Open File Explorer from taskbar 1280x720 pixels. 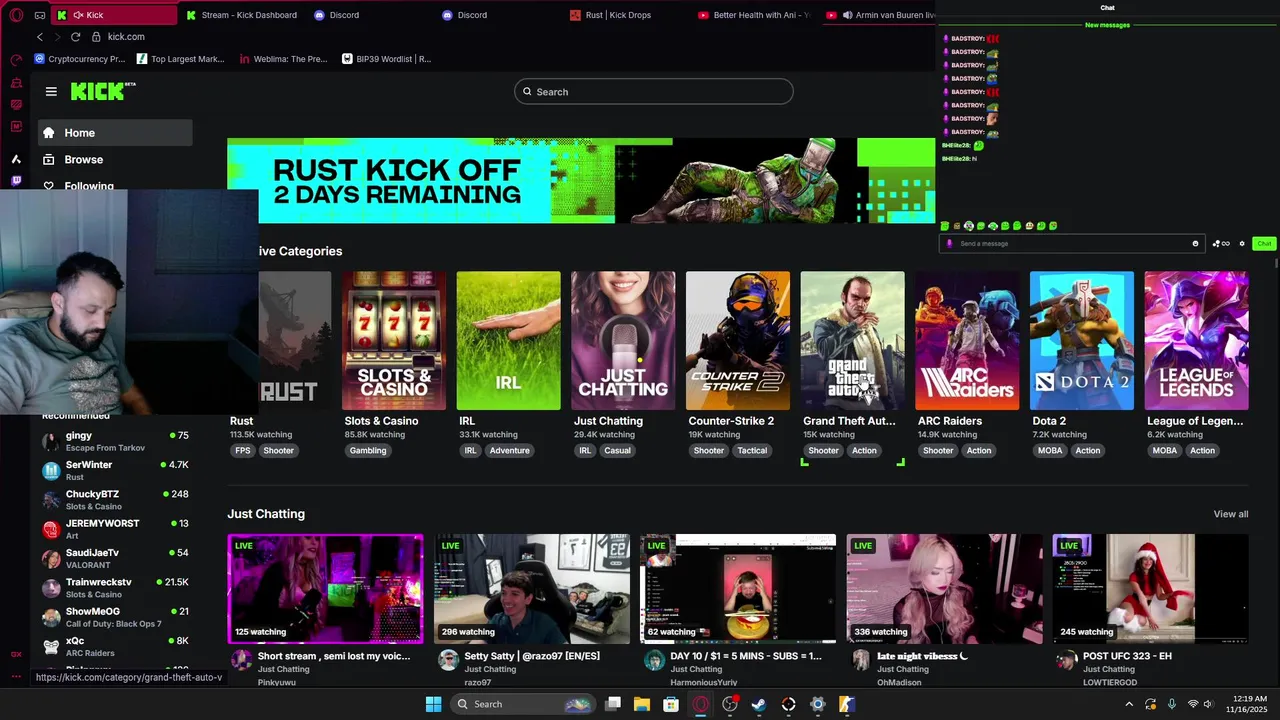pyautogui.click(x=642, y=704)
